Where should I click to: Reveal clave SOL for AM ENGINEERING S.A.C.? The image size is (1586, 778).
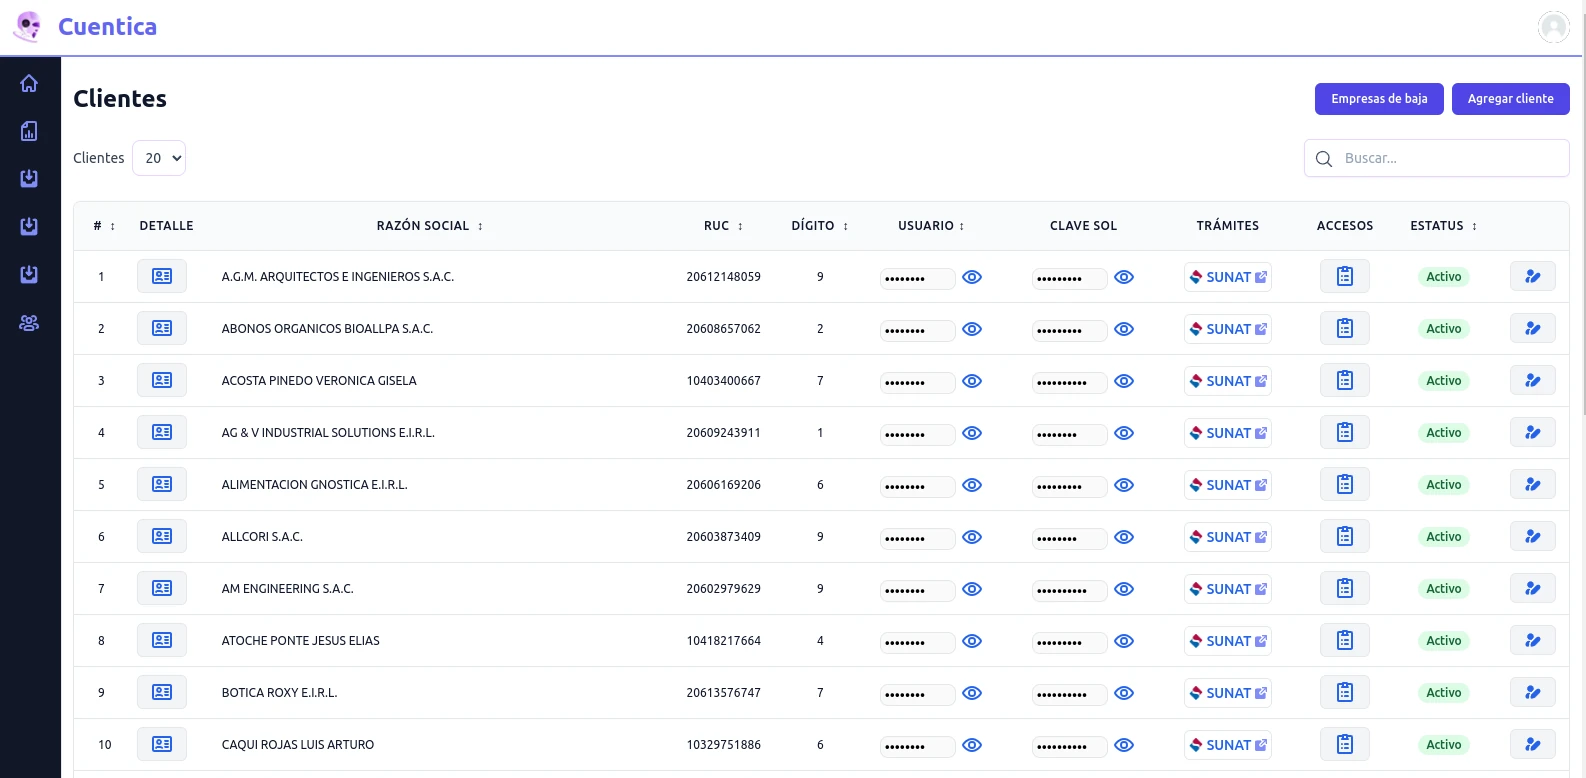click(x=1124, y=589)
